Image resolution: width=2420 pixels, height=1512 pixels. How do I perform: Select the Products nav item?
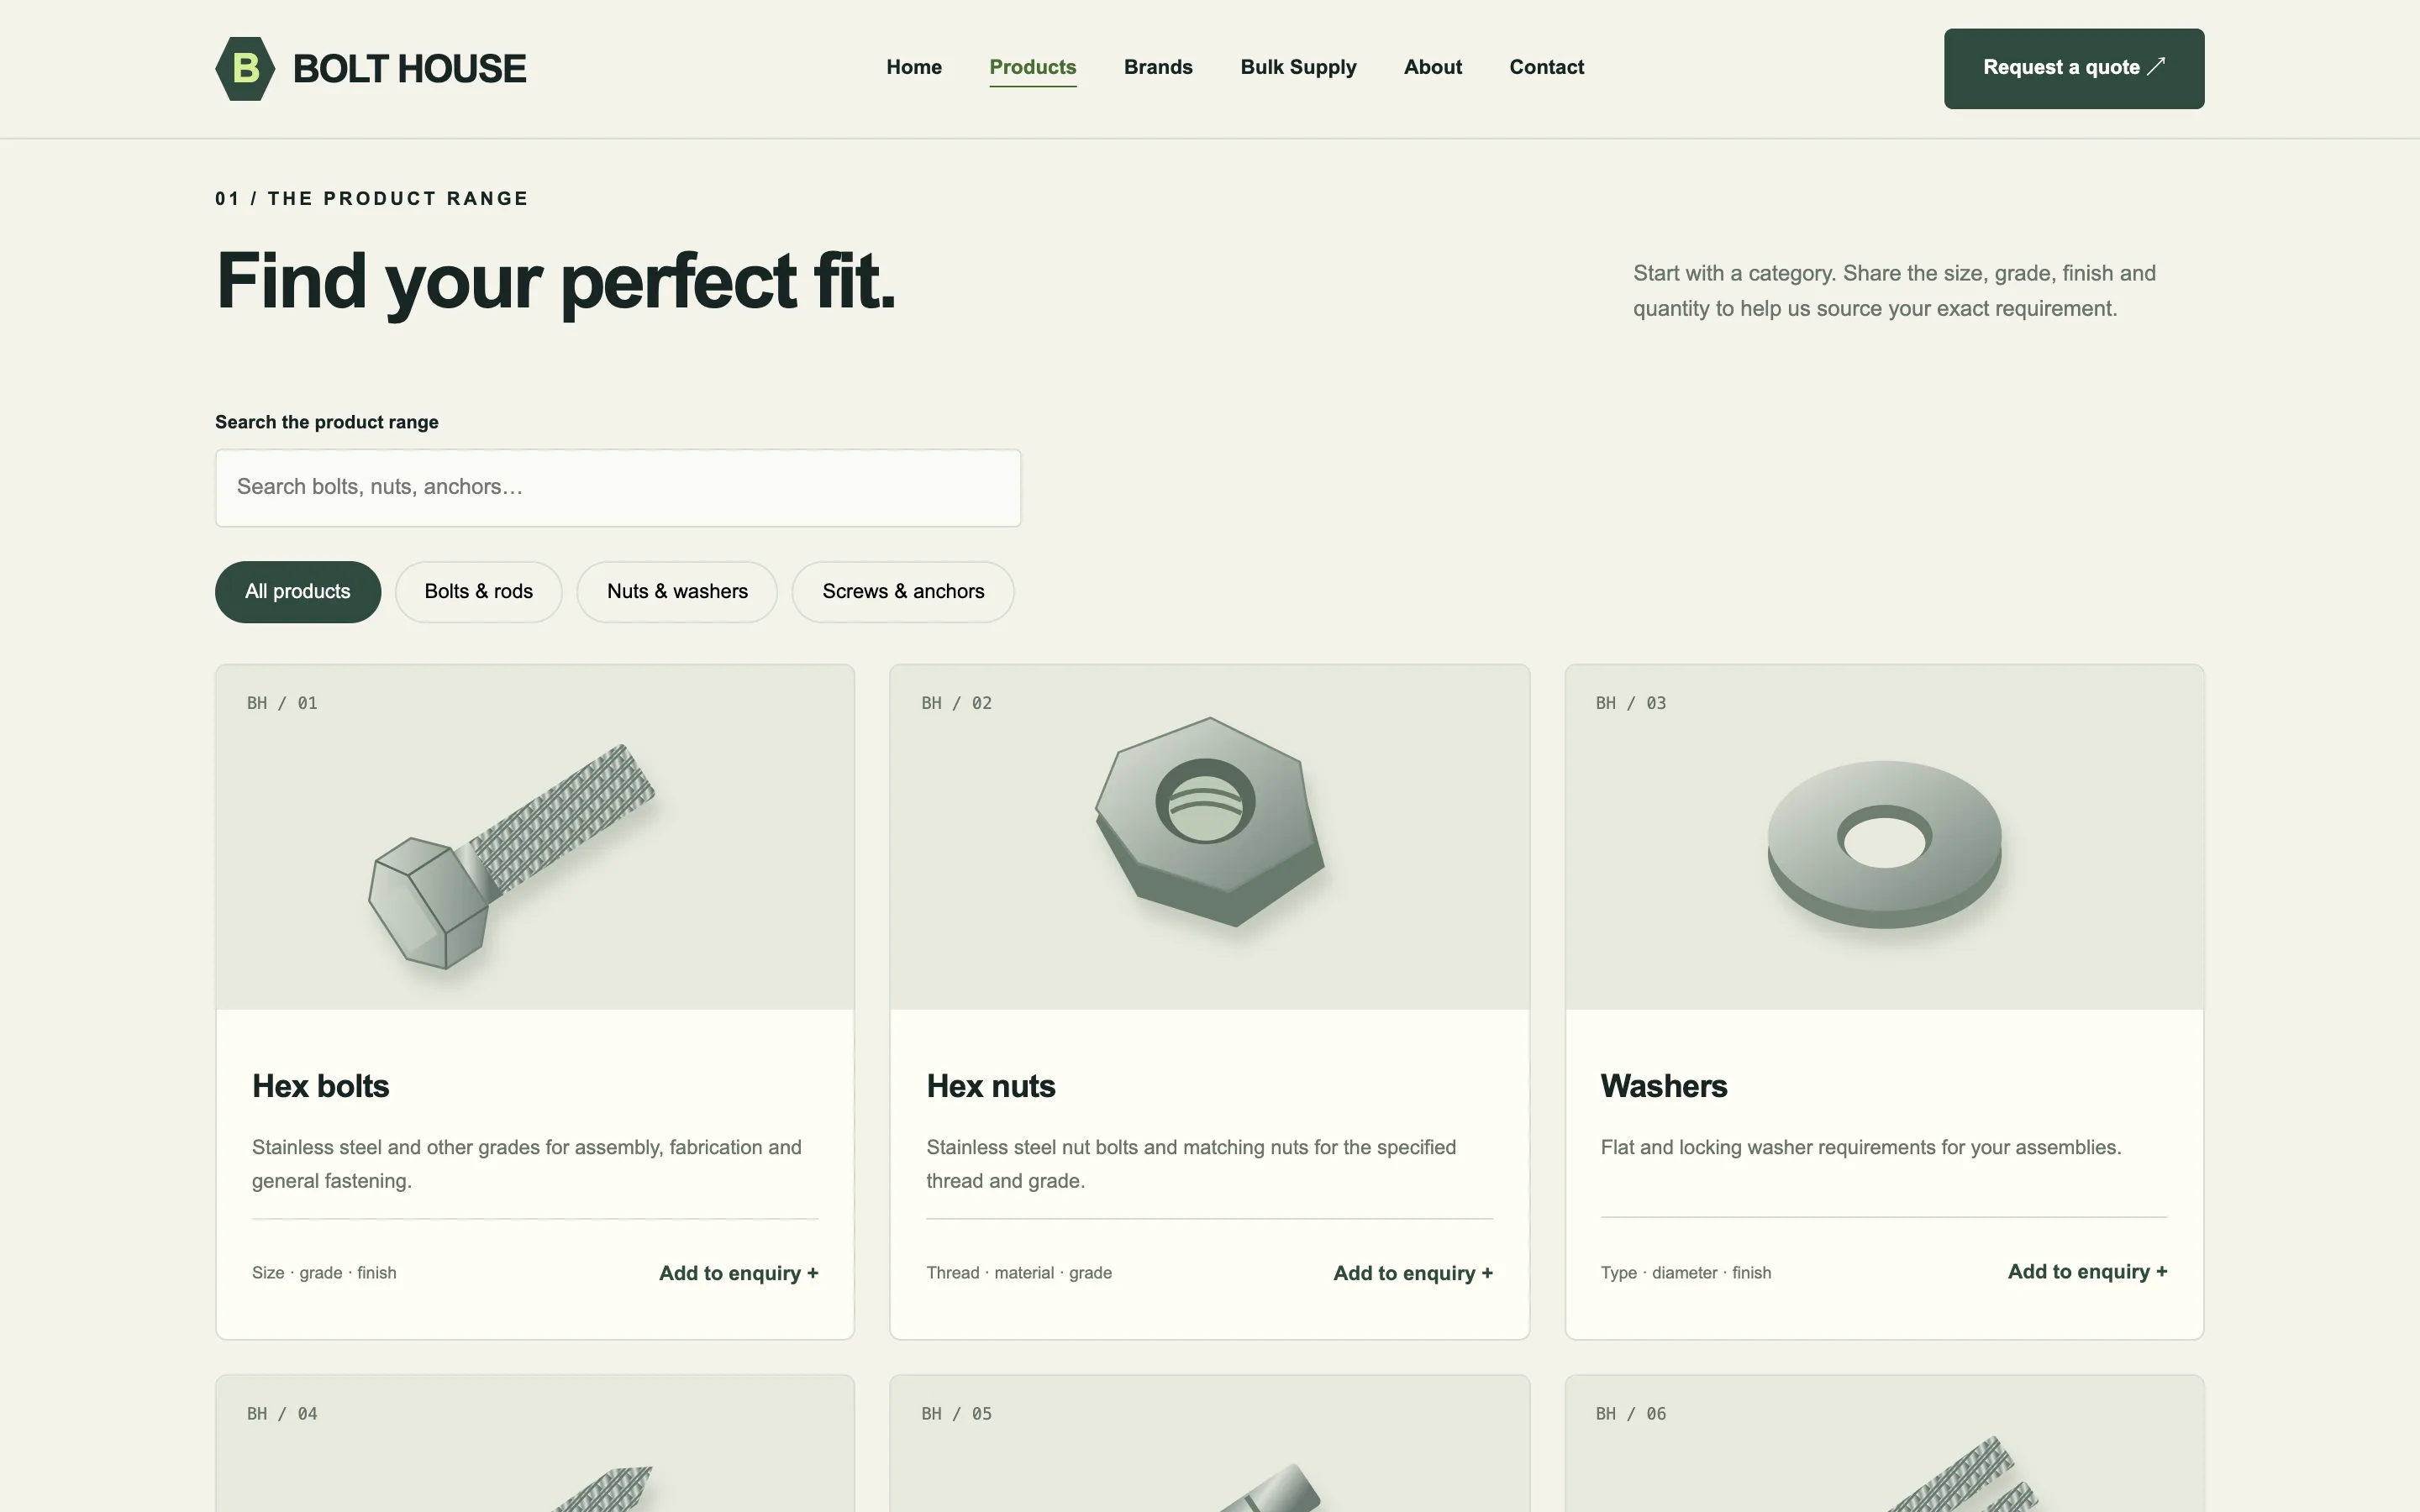pyautogui.click(x=1033, y=67)
